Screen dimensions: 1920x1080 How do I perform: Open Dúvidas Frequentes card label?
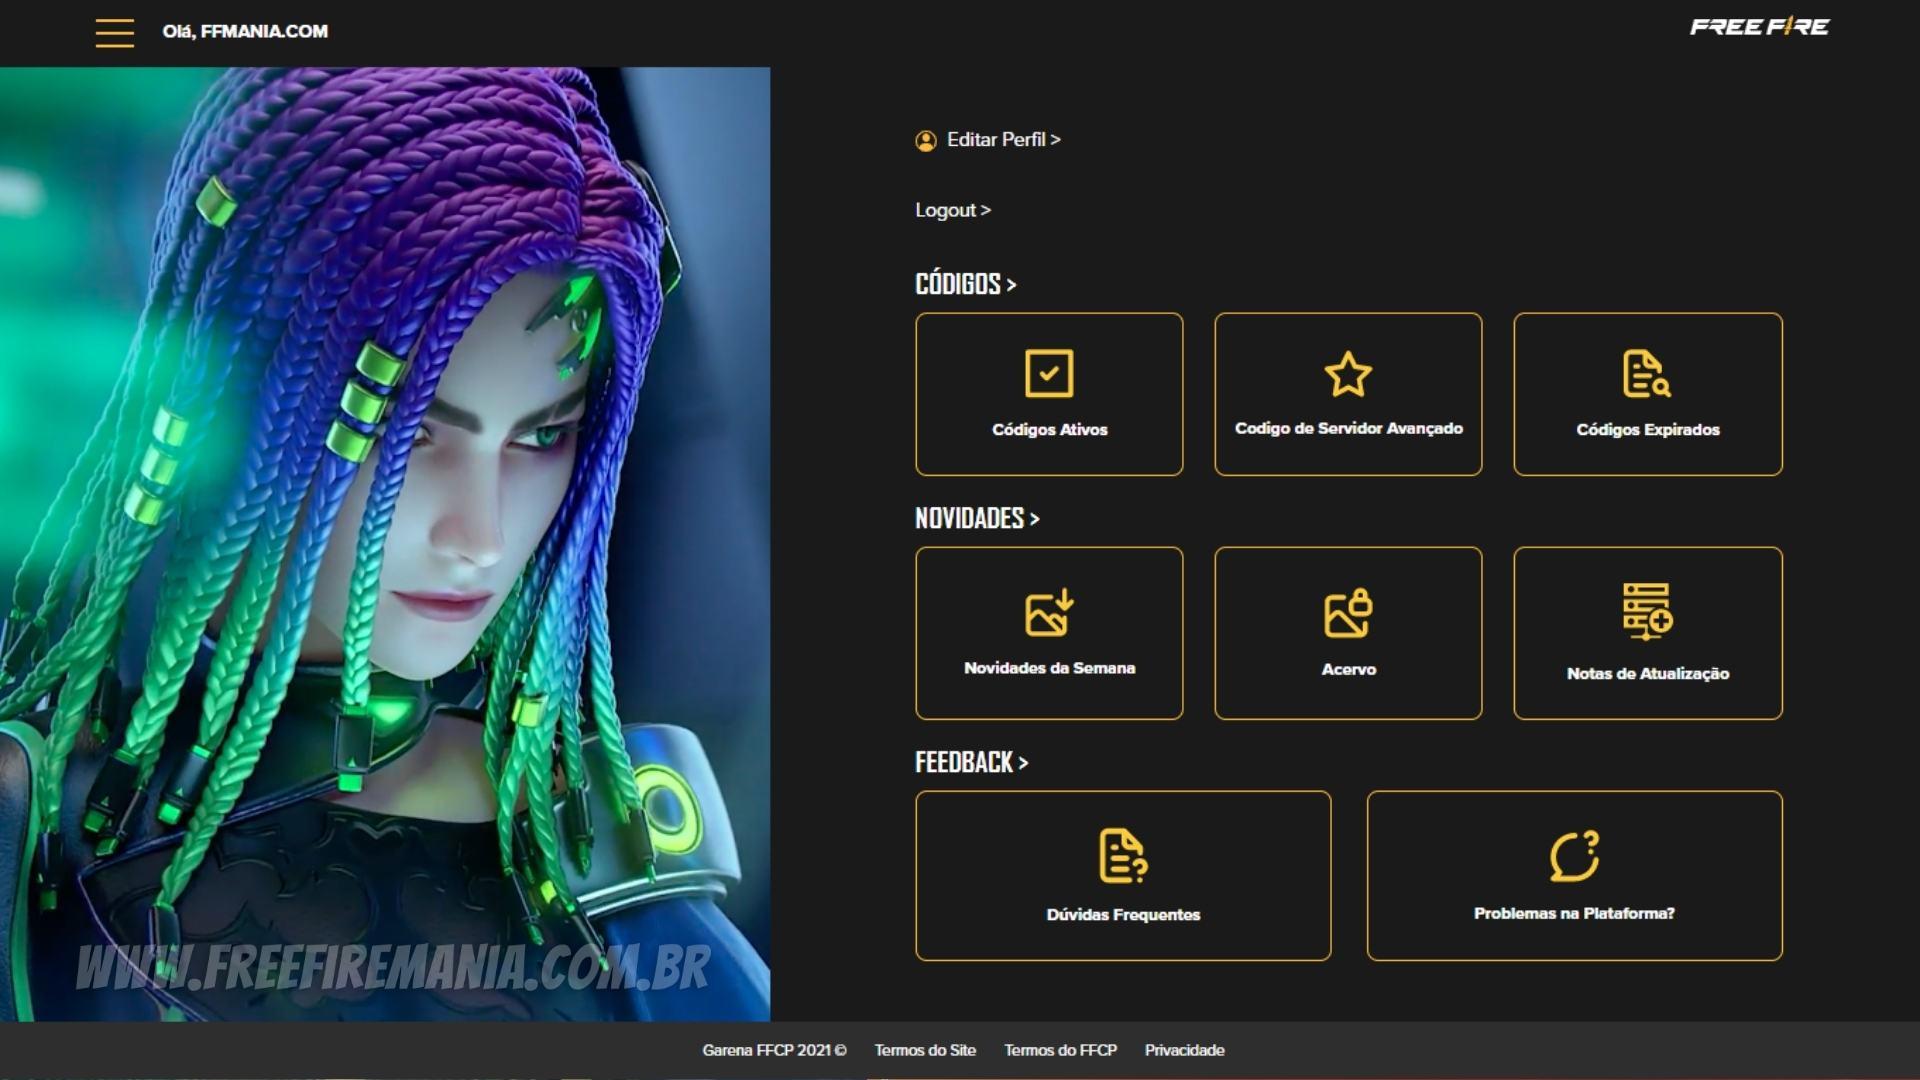pos(1123,914)
